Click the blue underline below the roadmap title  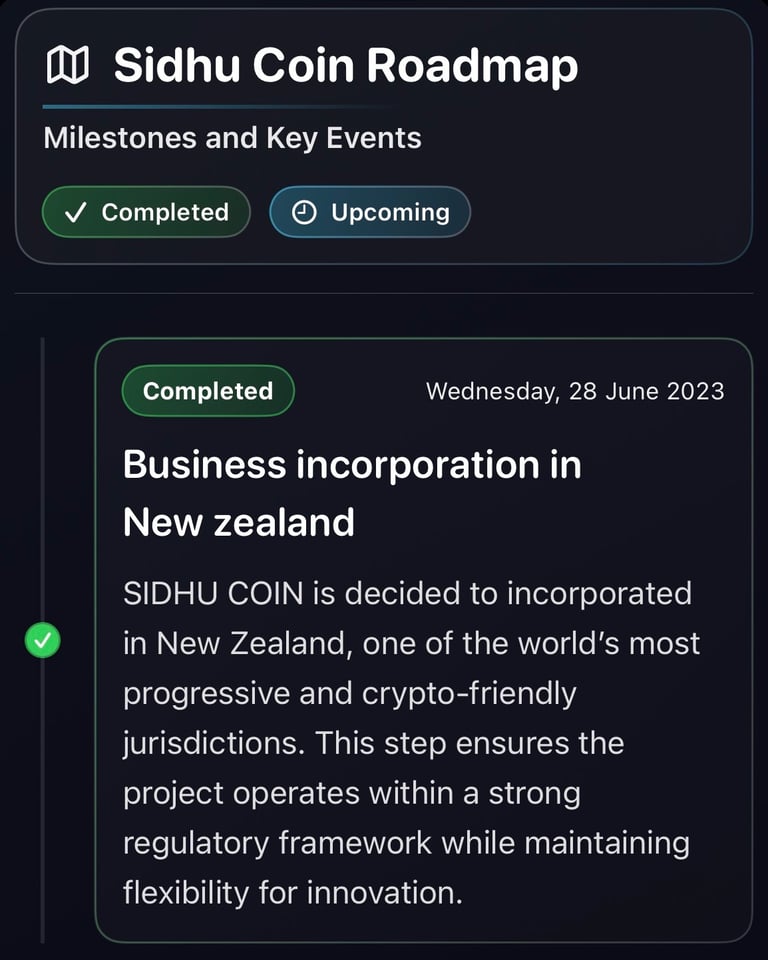click(x=220, y=107)
